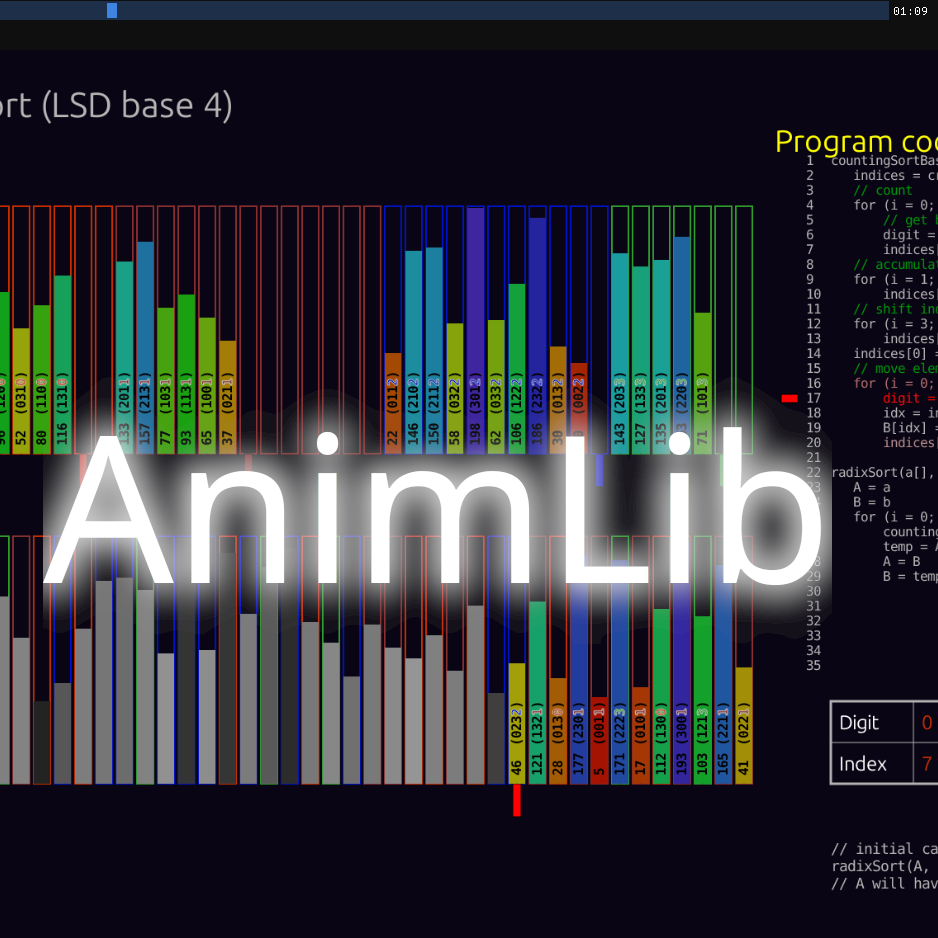Select the bottom bar labeled 46 (023)

click(517, 722)
